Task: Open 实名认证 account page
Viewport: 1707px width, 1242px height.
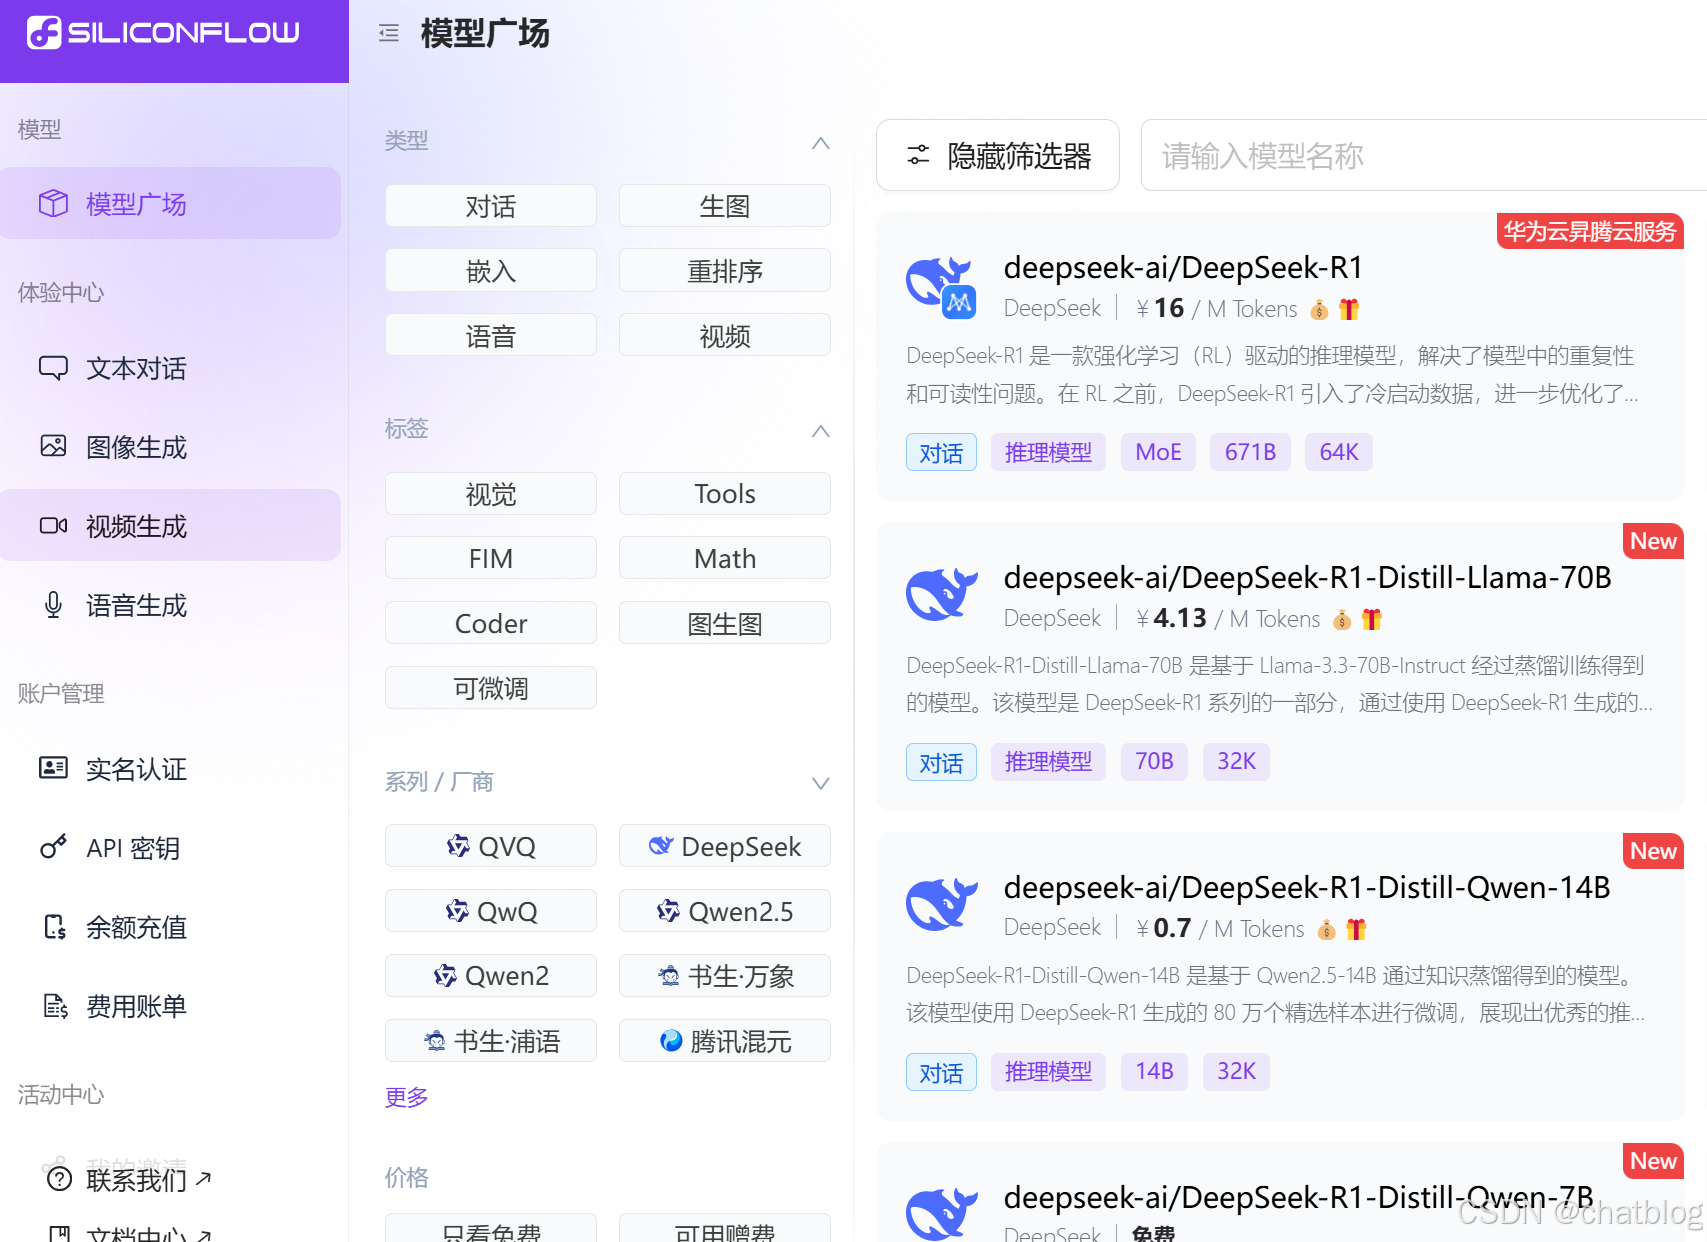Action: tap(170, 769)
